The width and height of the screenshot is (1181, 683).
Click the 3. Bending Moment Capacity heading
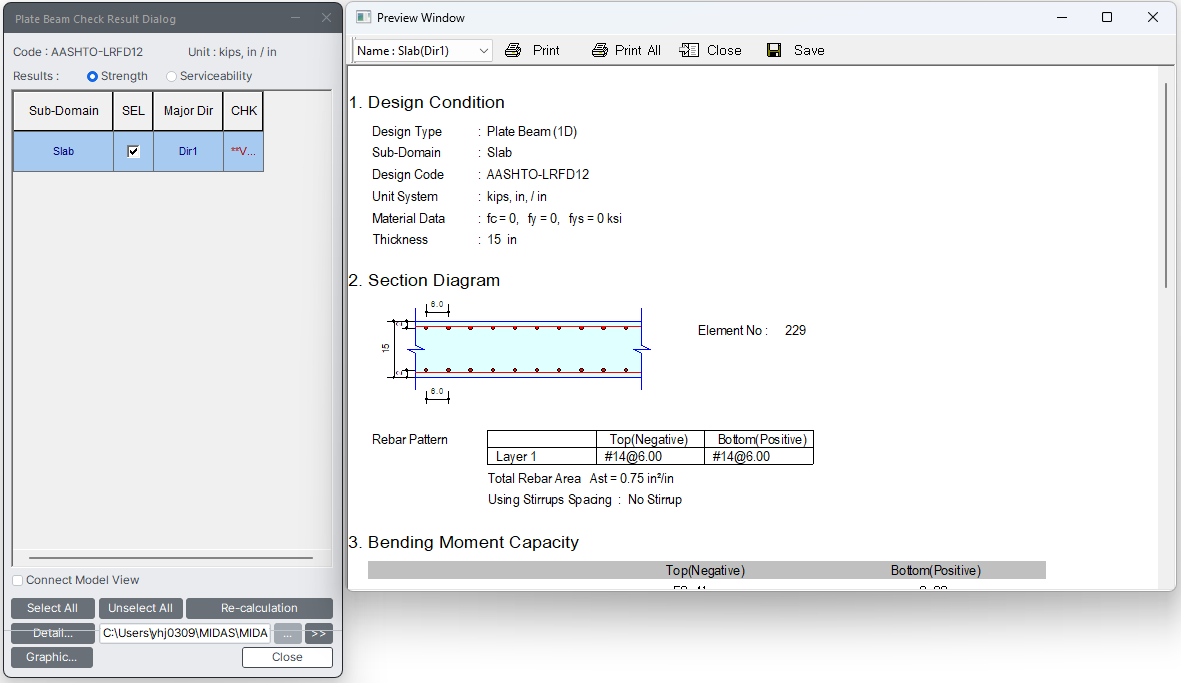(464, 542)
